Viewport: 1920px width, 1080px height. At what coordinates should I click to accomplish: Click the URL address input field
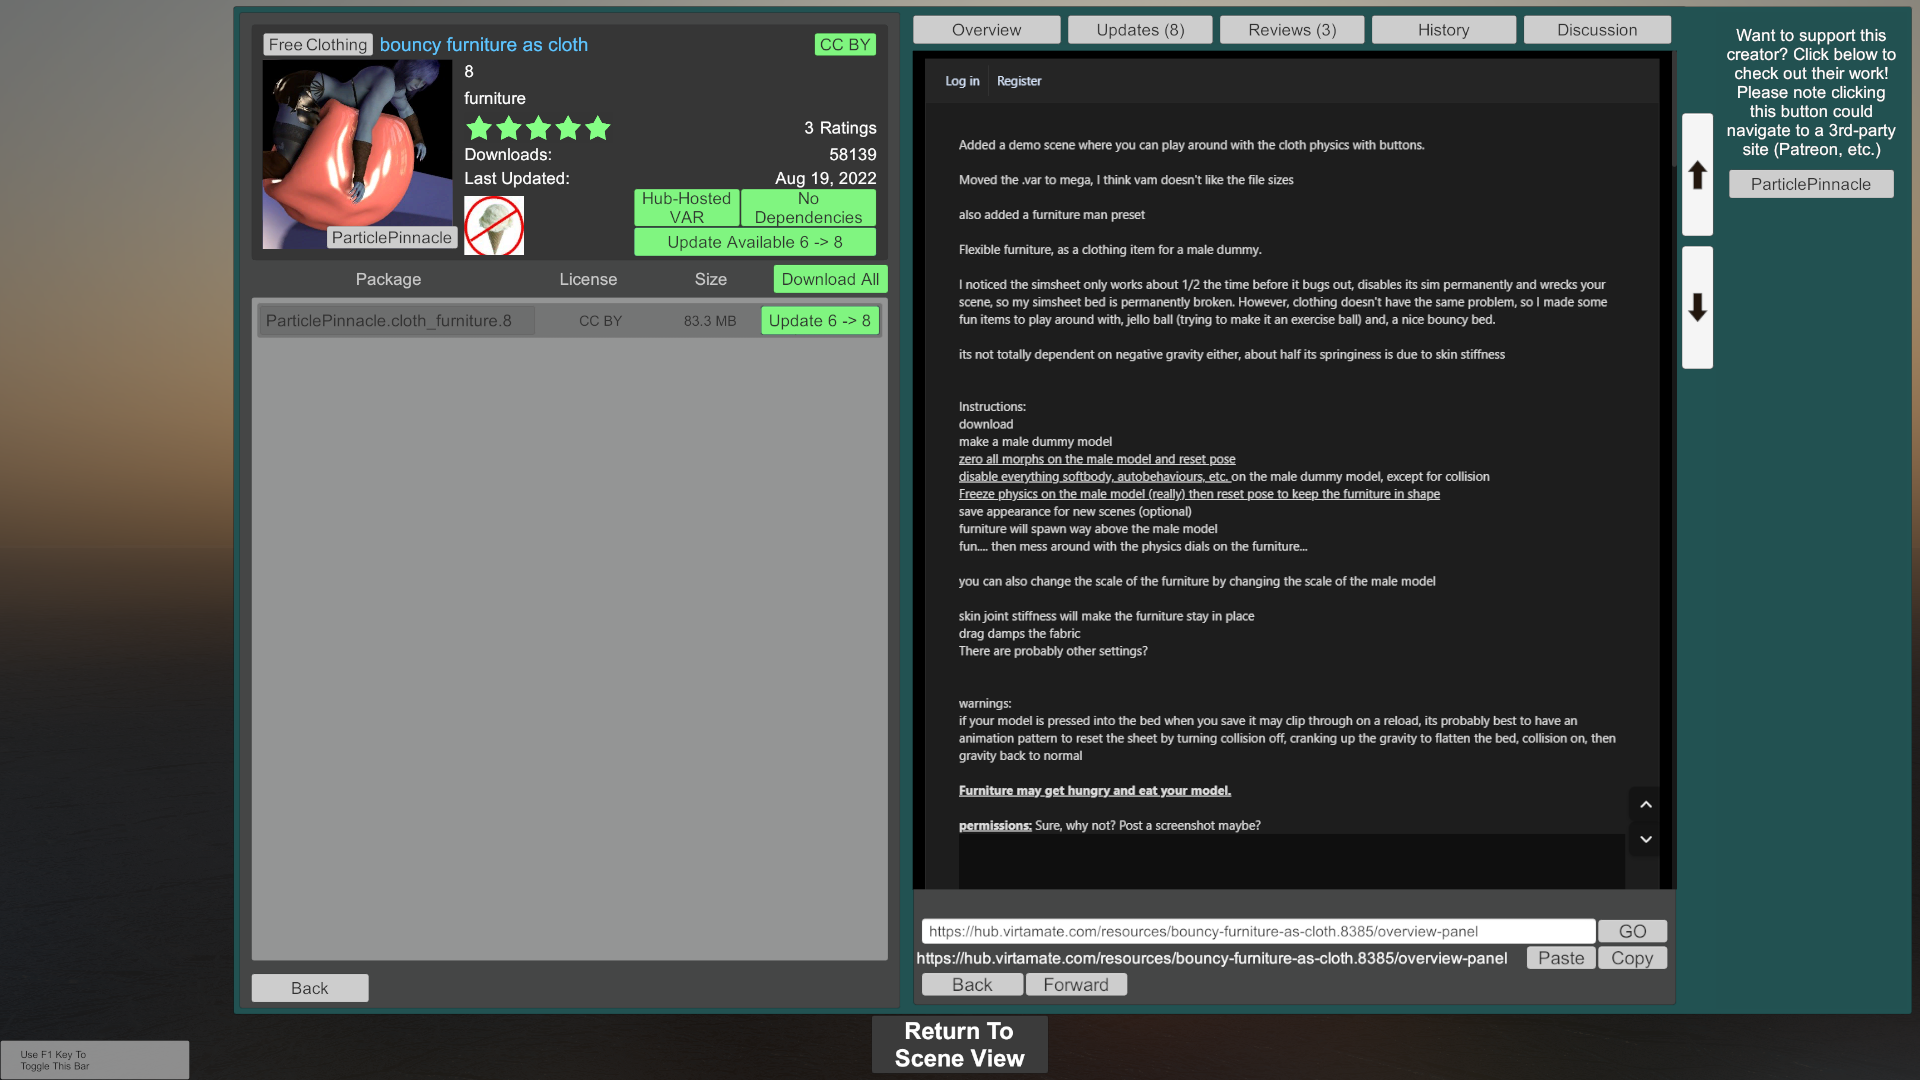[x=1257, y=931]
